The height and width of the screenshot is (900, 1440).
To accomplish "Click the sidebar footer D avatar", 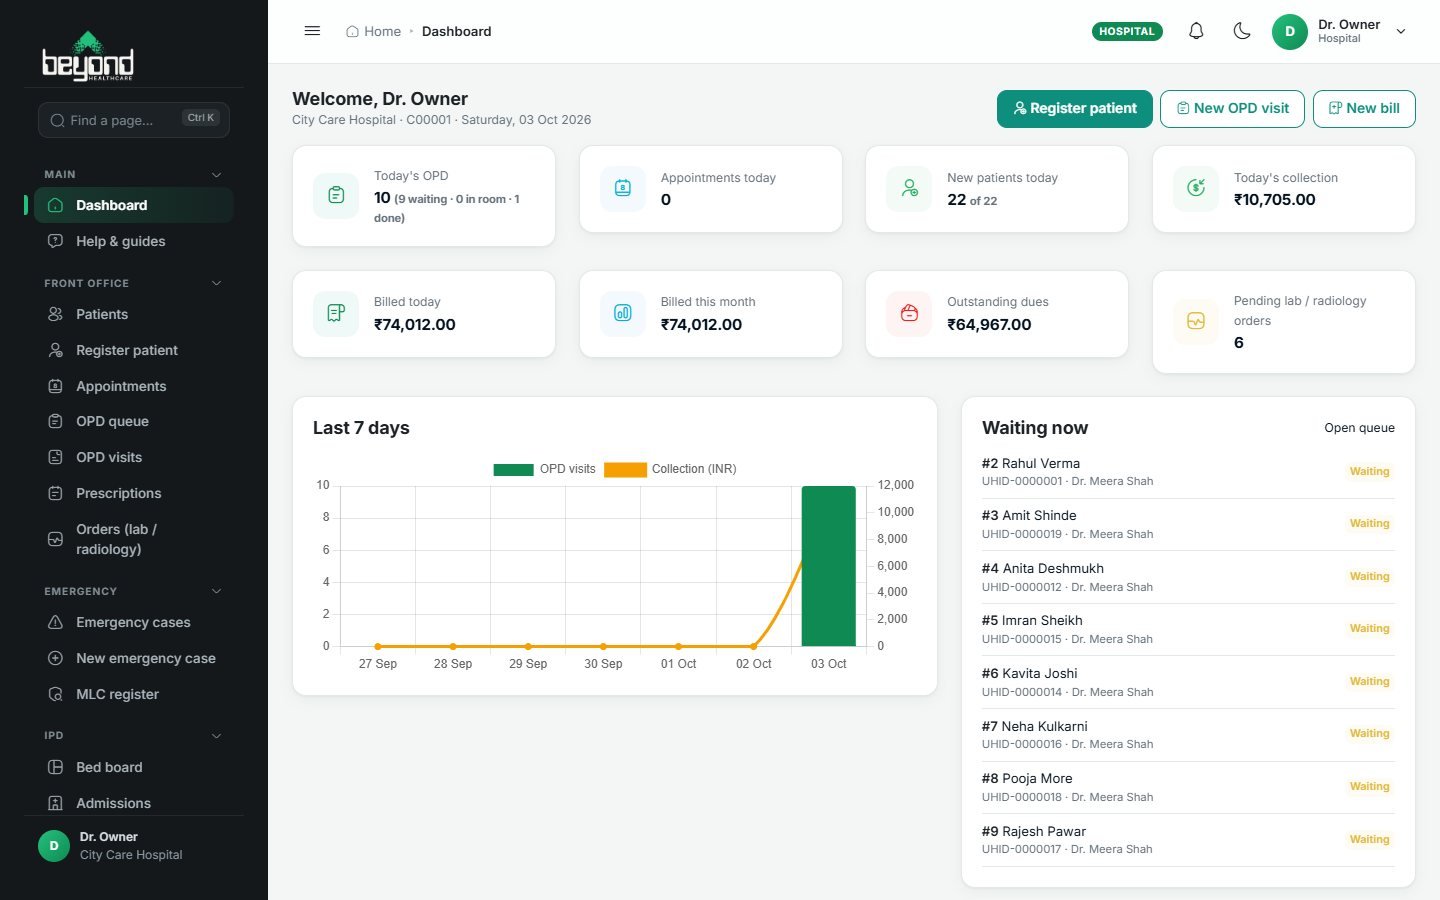I will pyautogui.click(x=54, y=846).
